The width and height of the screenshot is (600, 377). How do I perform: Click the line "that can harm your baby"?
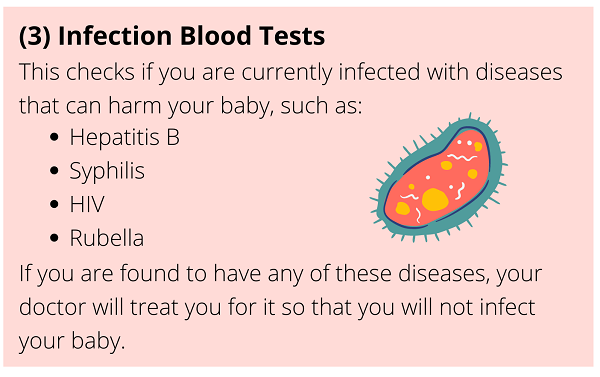[190, 106]
